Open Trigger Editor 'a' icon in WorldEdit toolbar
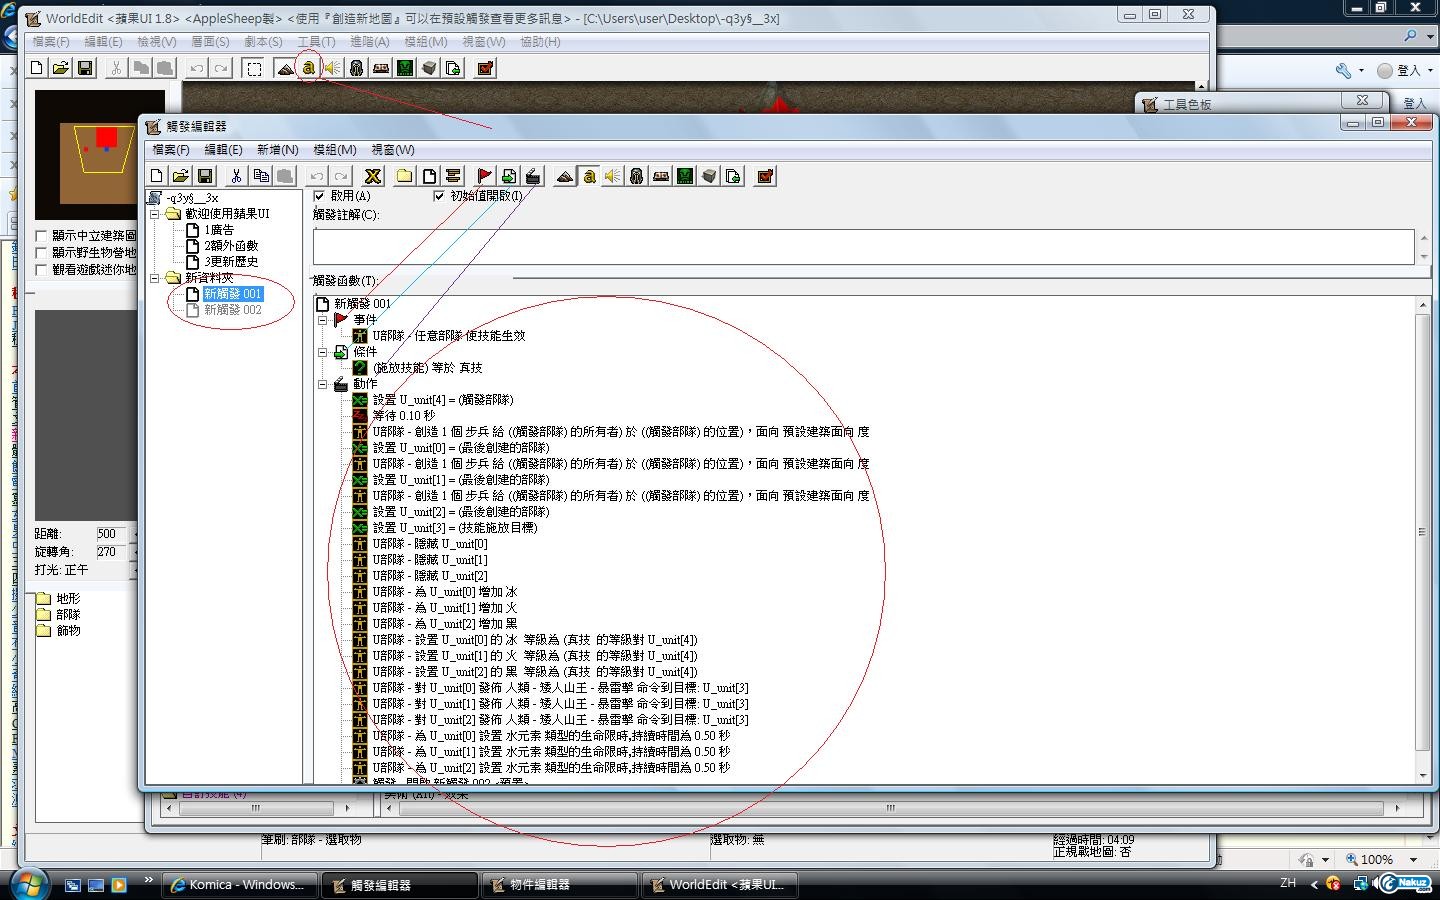This screenshot has width=1440, height=900. tap(308, 68)
